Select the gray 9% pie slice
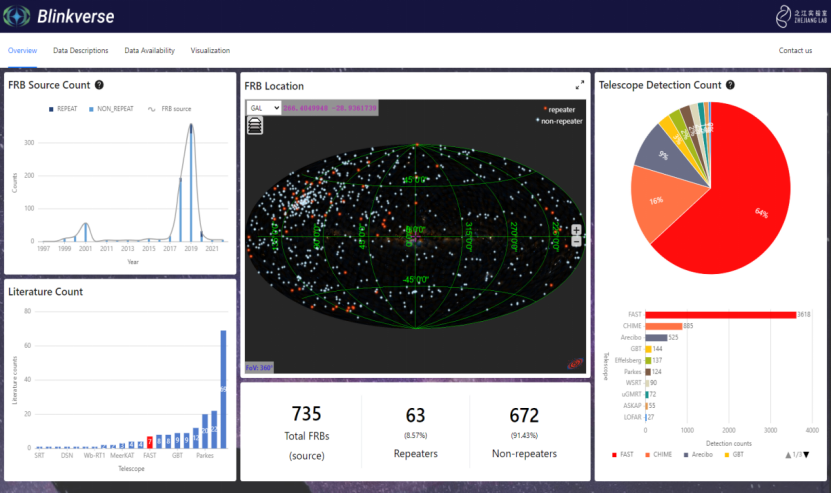The height and width of the screenshot is (494, 831). pos(667,156)
